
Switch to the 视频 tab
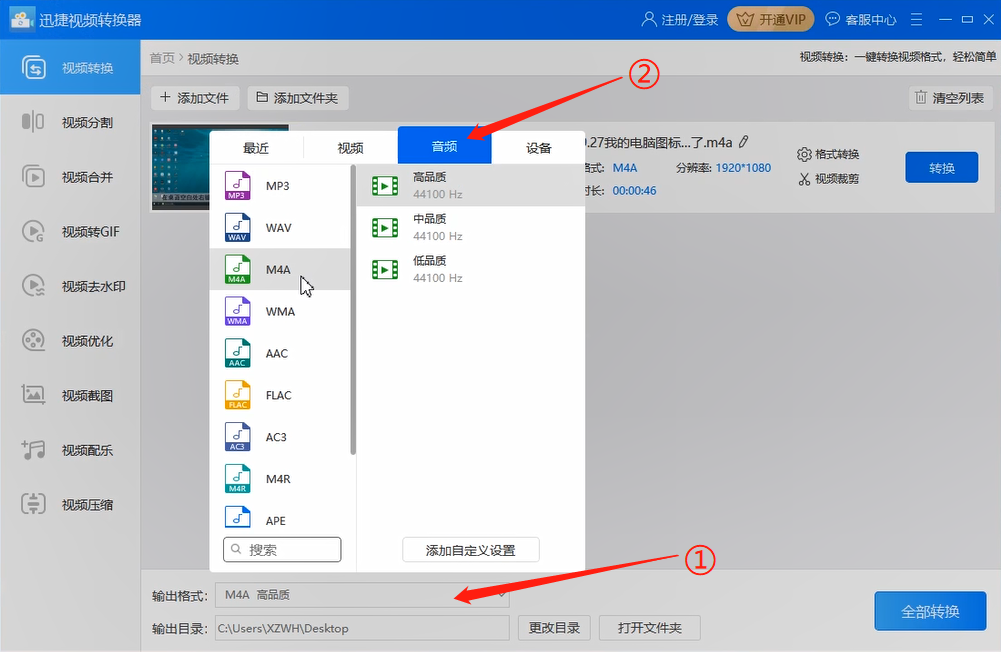(350, 146)
